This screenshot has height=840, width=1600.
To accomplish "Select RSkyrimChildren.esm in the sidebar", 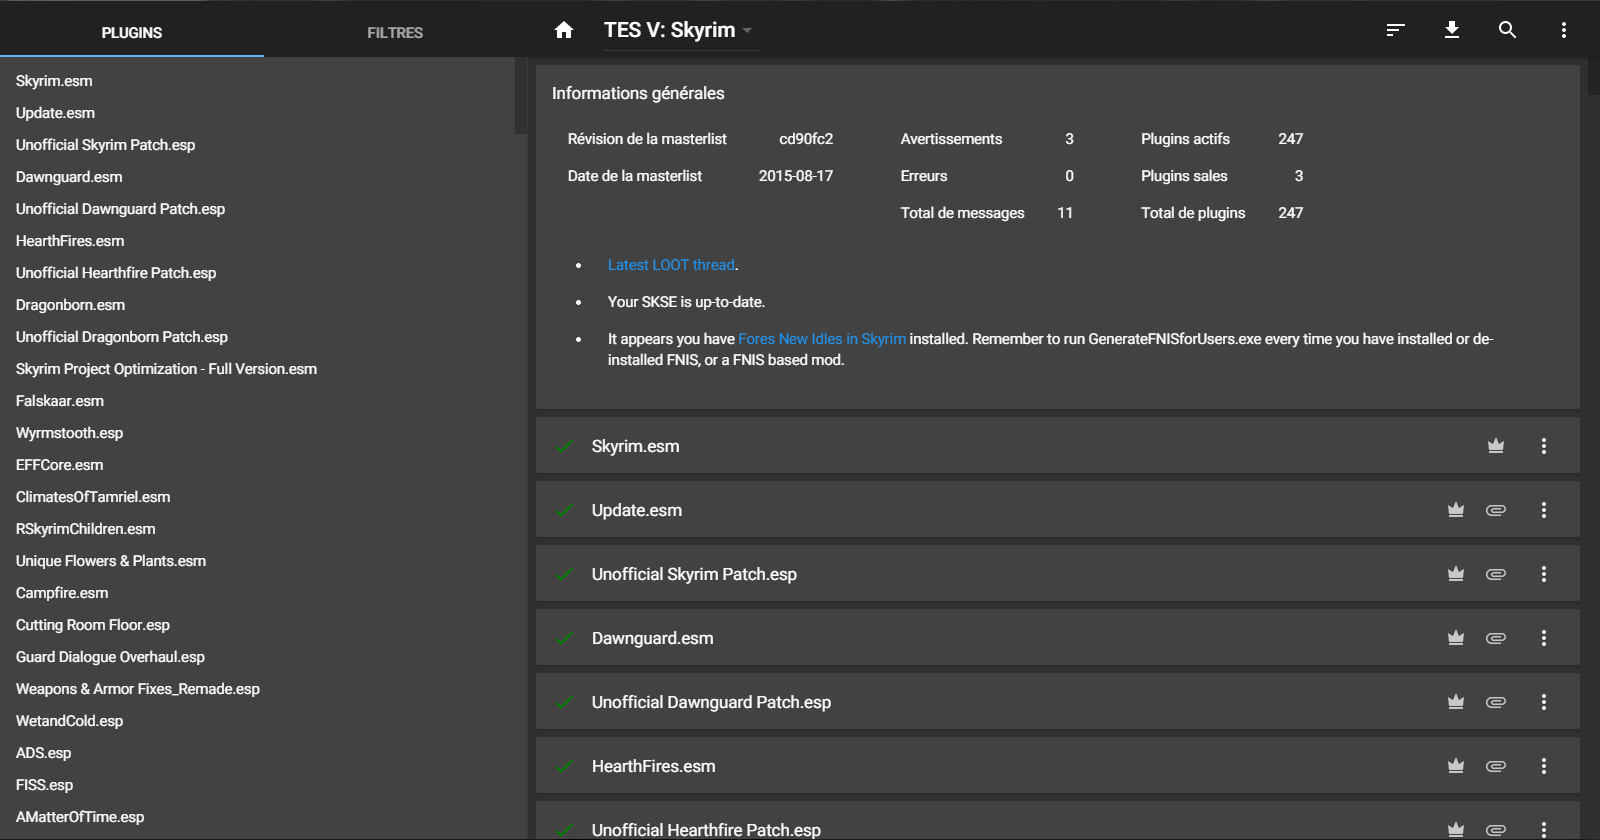I will coord(86,529).
